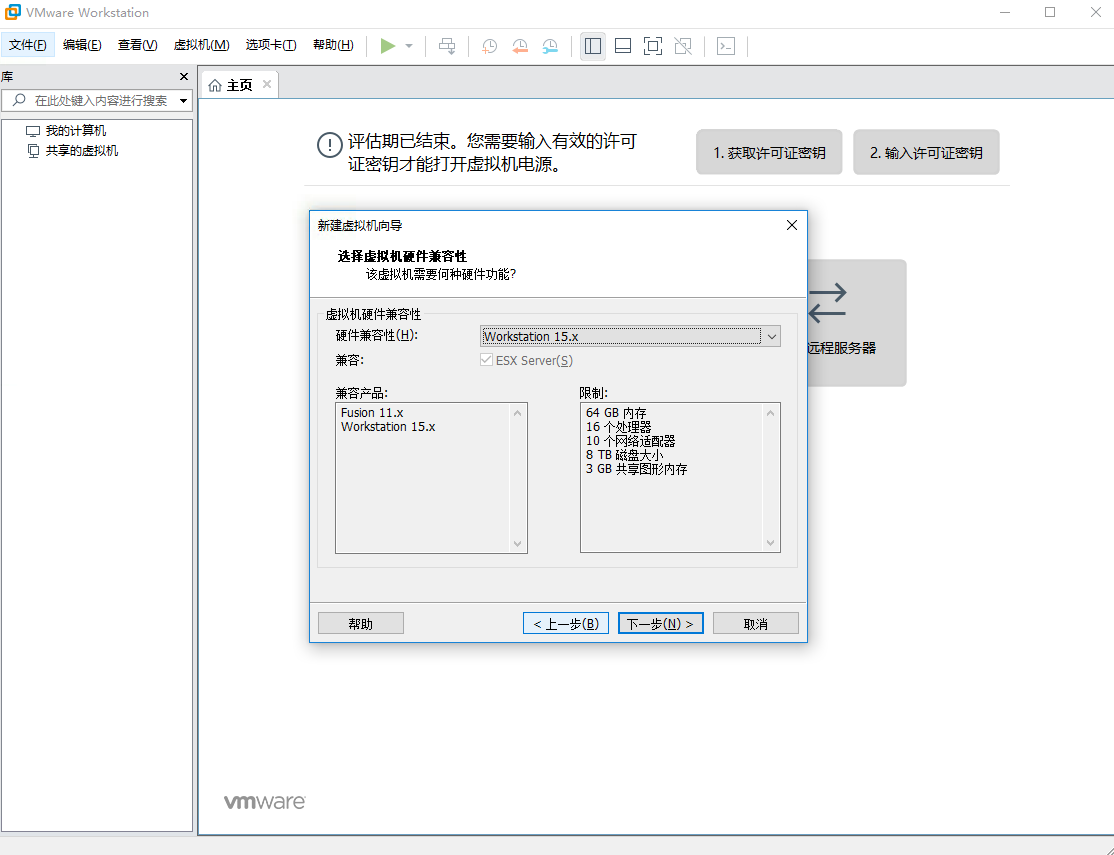Revert to snapshot using the orange arrow icon
The image size is (1114, 855).
[520, 45]
